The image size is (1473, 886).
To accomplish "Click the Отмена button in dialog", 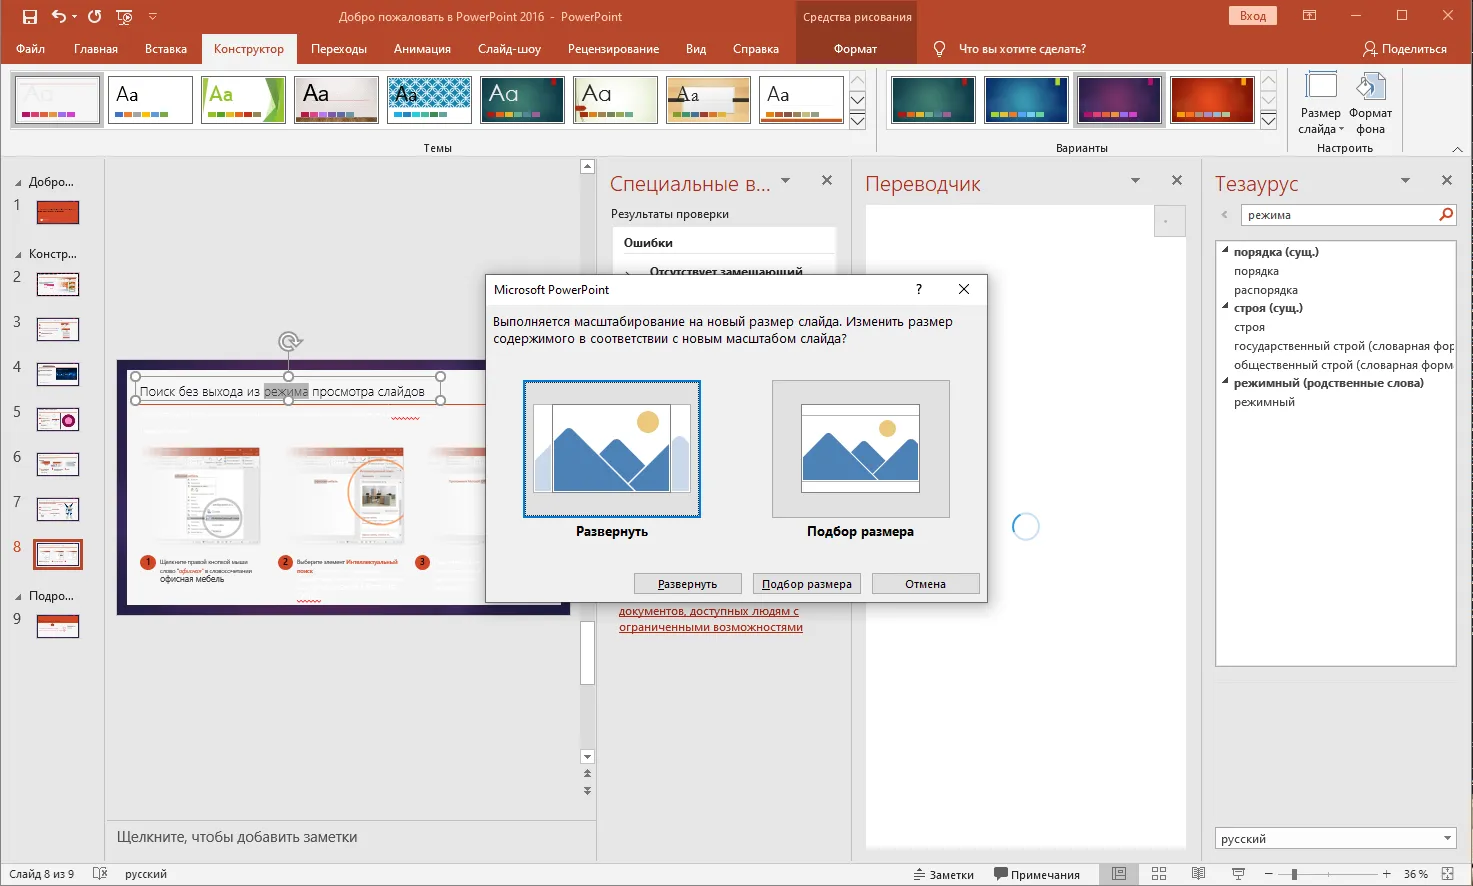I will [925, 584].
